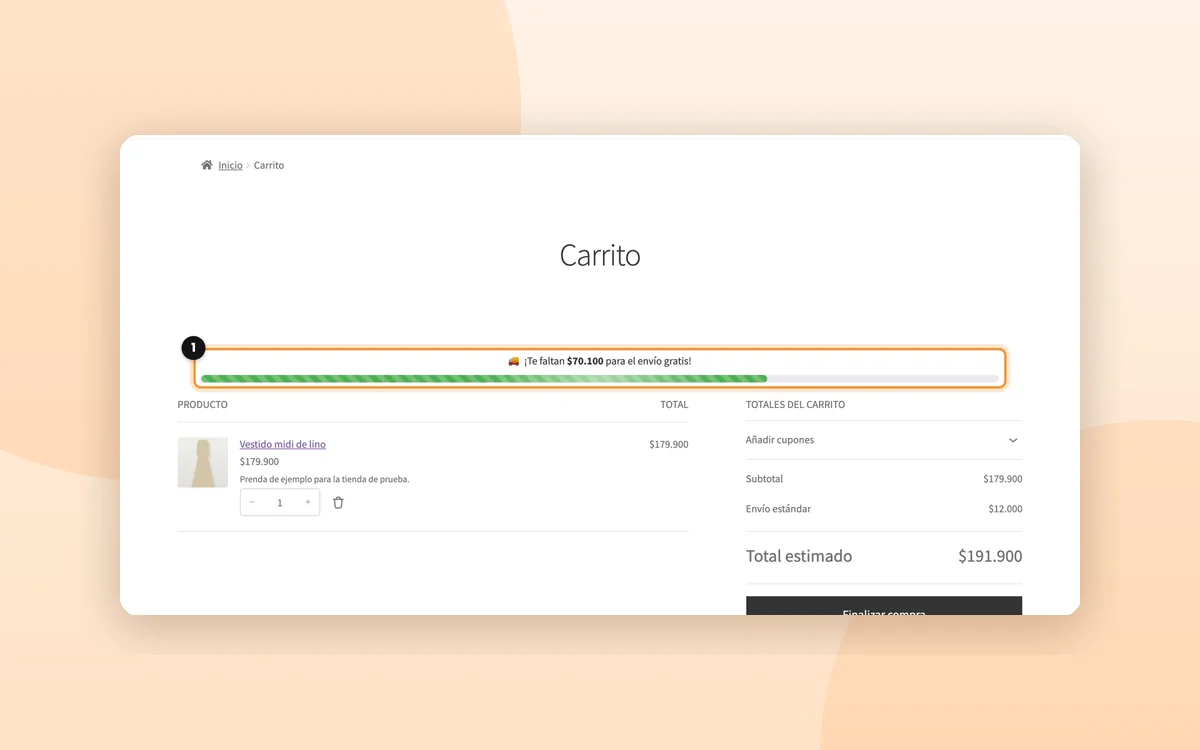Click the Carrito breadcrumb text
The height and width of the screenshot is (750, 1200).
(x=269, y=165)
